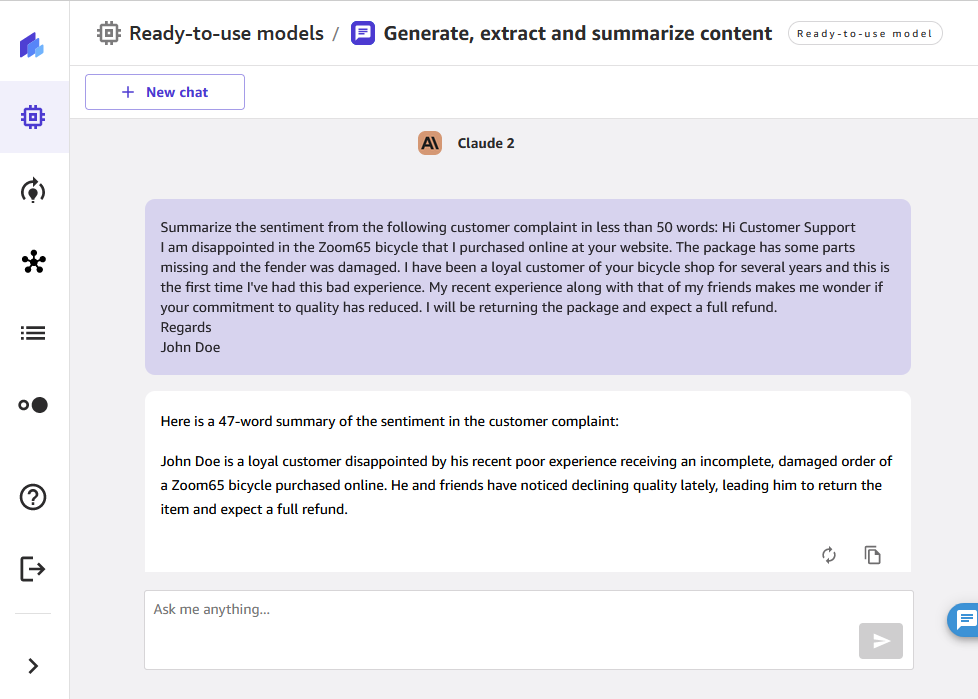Viewport: 978px width, 699px height.
Task: Start a New chat
Action: (x=165, y=92)
